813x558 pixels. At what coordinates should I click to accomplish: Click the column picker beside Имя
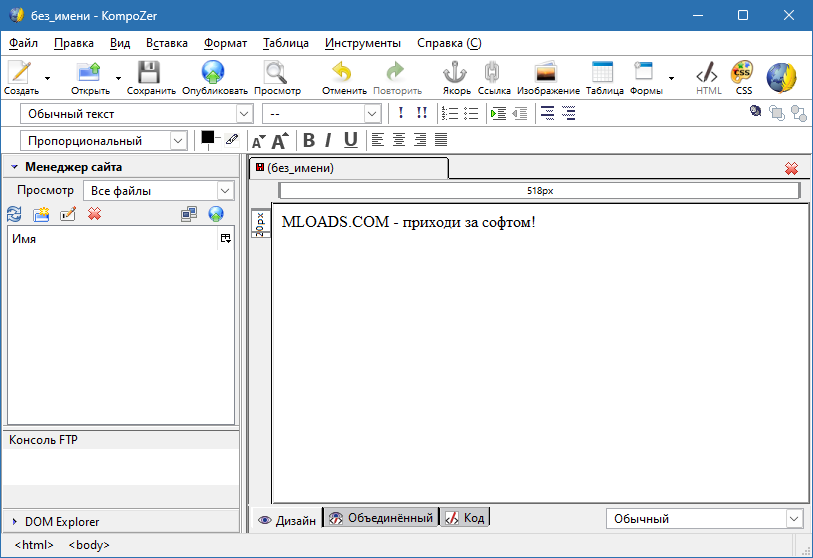pos(226,238)
